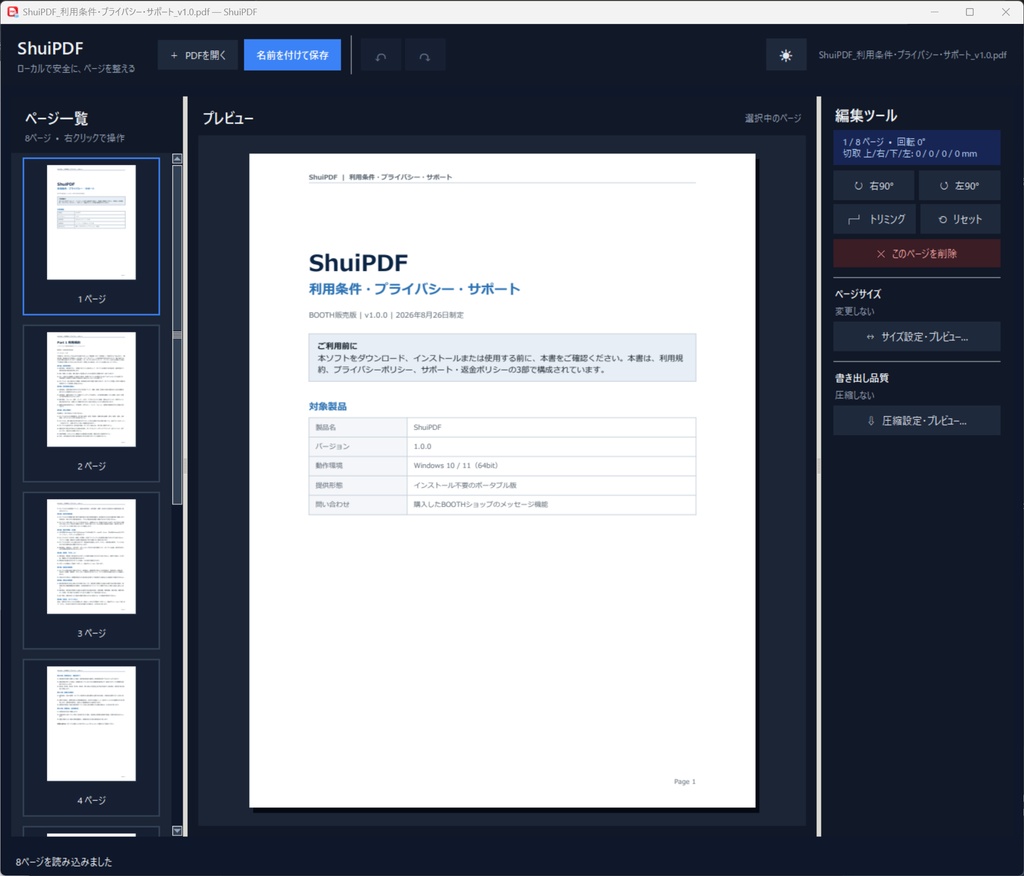Maximize the ShuiPDF window

[970, 12]
